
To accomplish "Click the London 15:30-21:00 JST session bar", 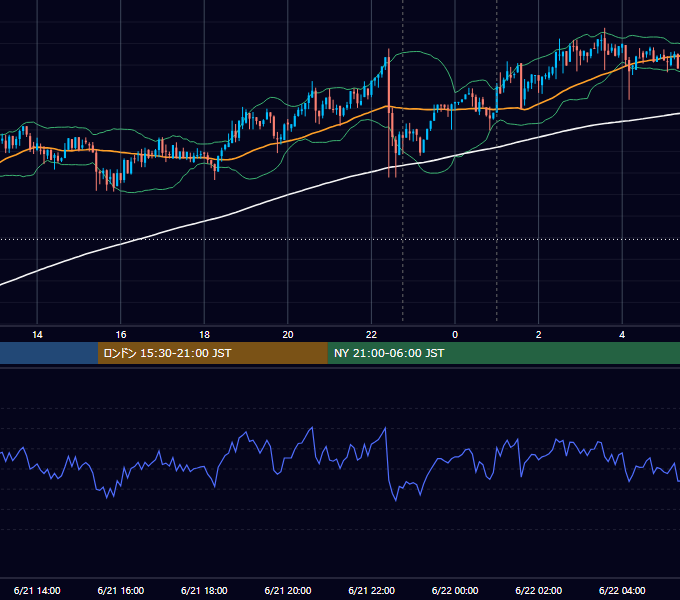I will click(212, 353).
